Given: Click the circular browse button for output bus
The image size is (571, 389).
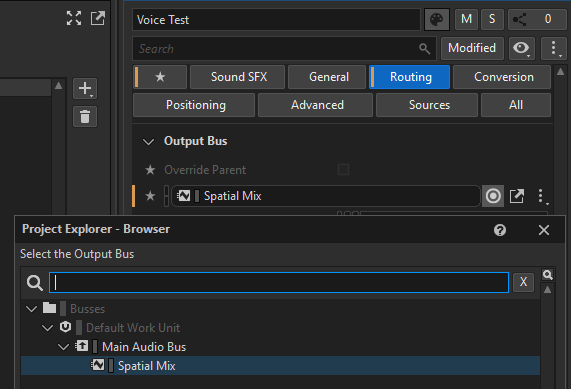Looking at the screenshot, I should point(493,196).
